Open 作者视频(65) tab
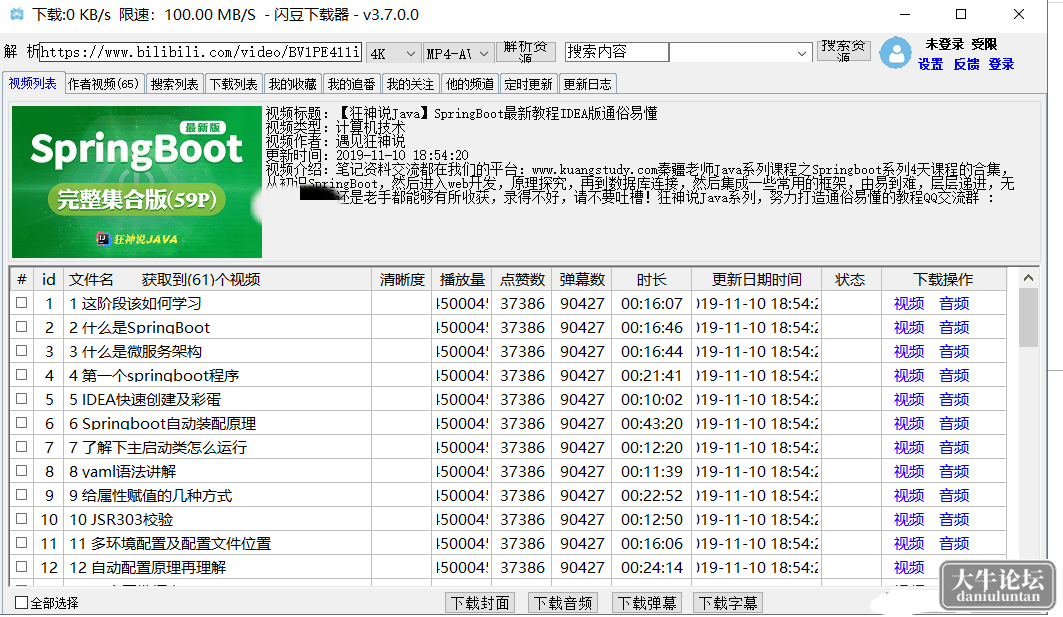 (104, 84)
